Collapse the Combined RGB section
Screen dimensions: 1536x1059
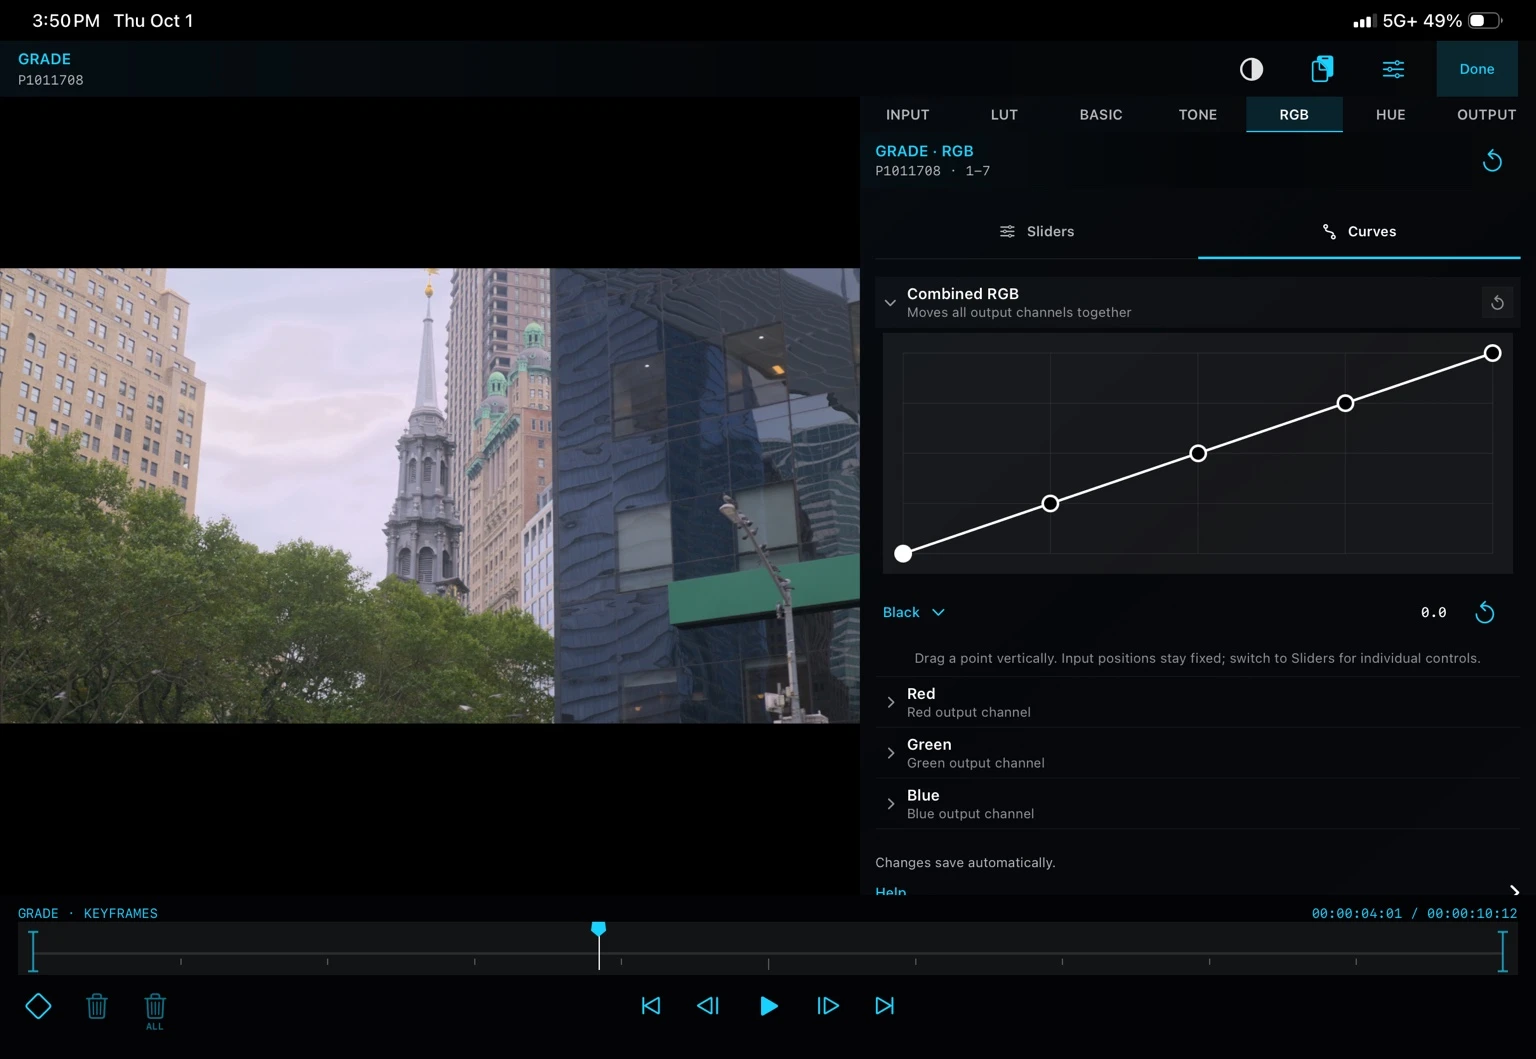pos(890,302)
